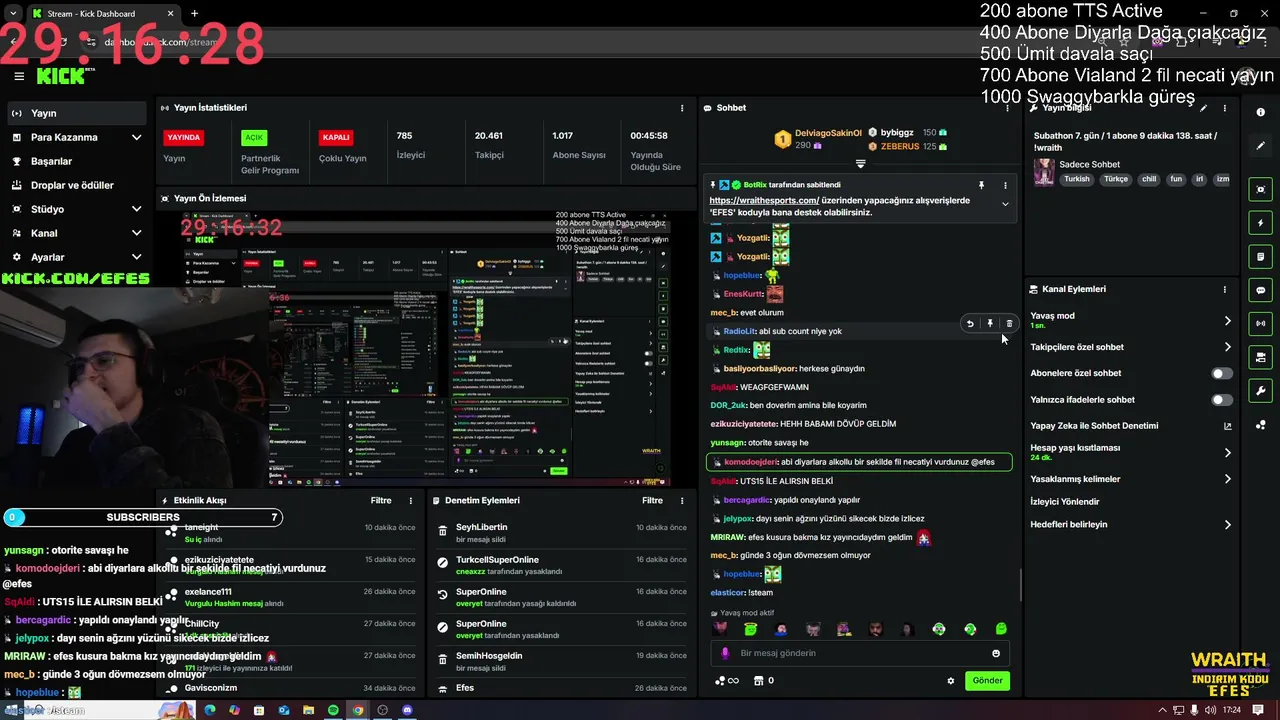Open Etkinlik Akışı Filtre
1280x720 pixels.
point(381,501)
